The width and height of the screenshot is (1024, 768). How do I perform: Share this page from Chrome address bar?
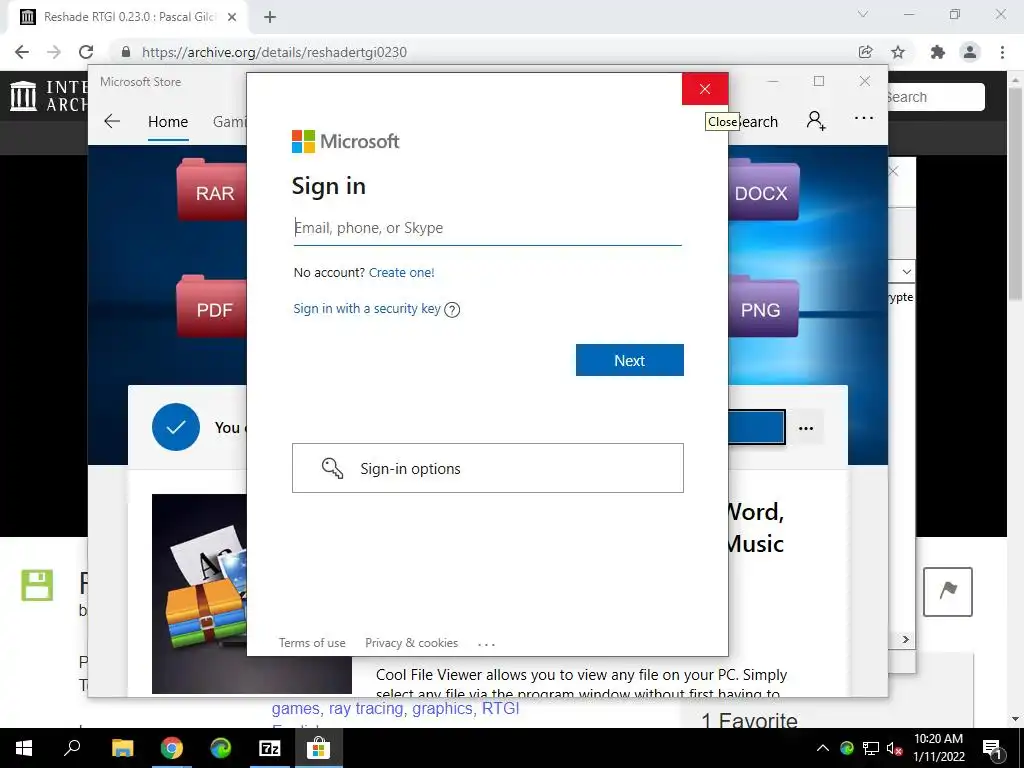(866, 52)
